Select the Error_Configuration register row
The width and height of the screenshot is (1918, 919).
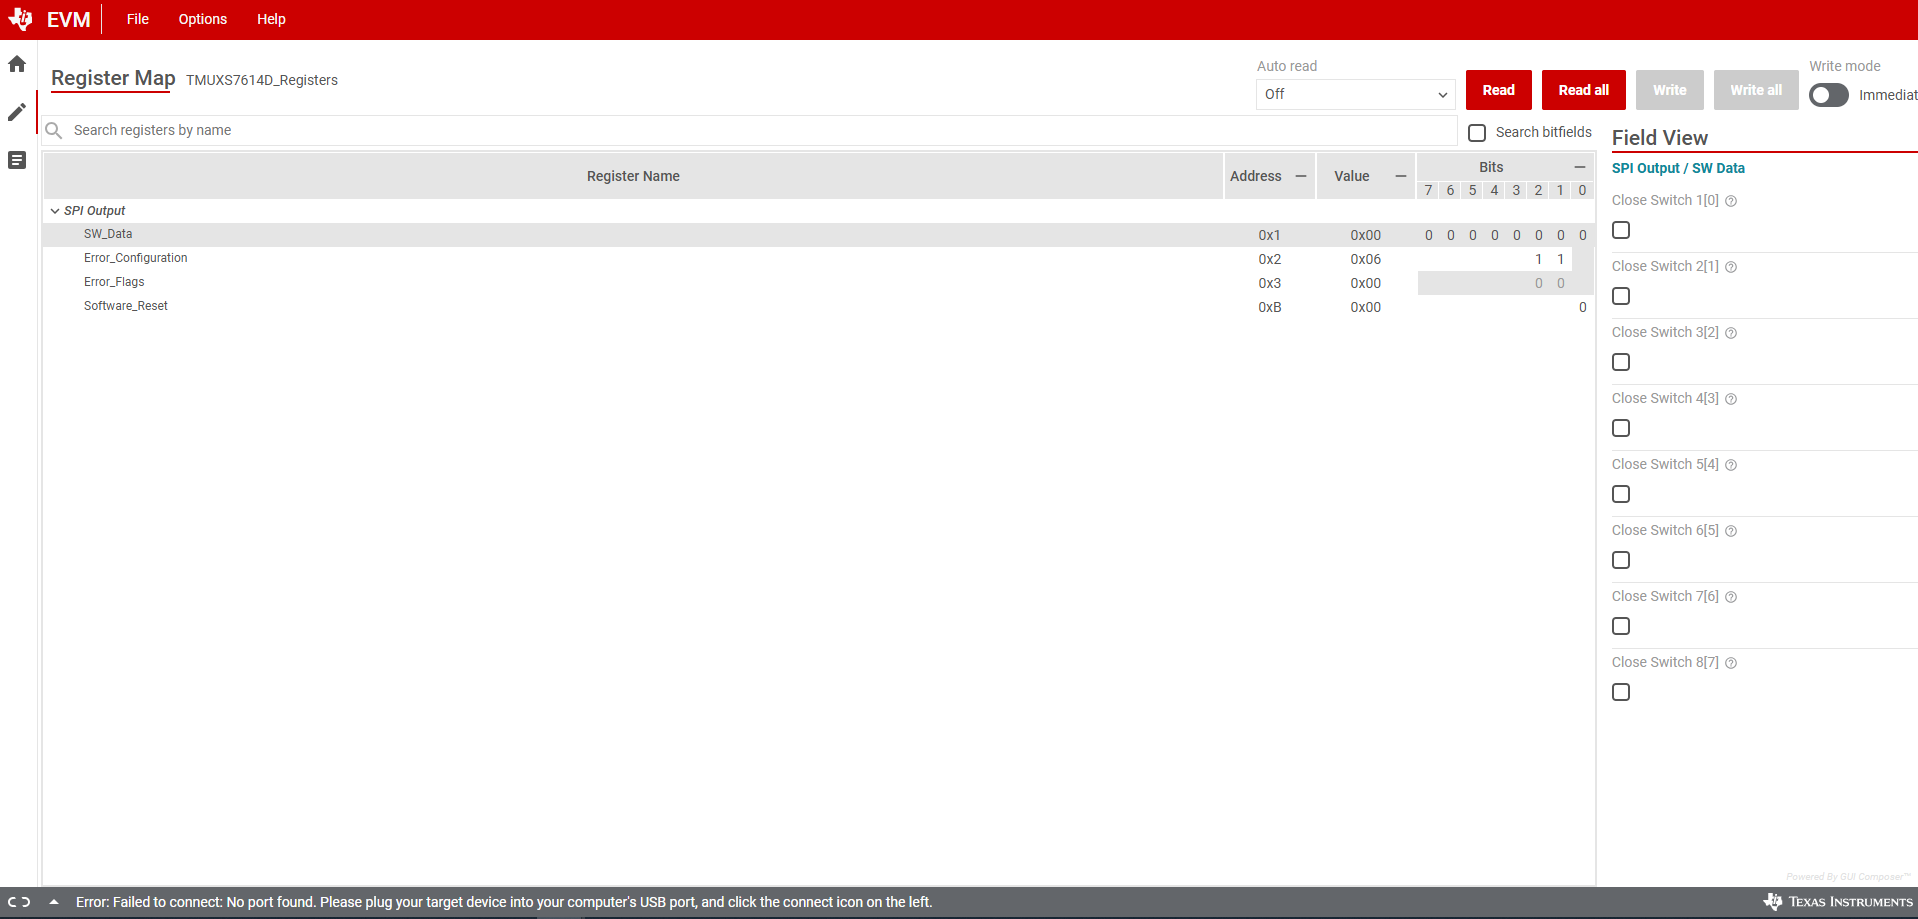[x=136, y=258]
